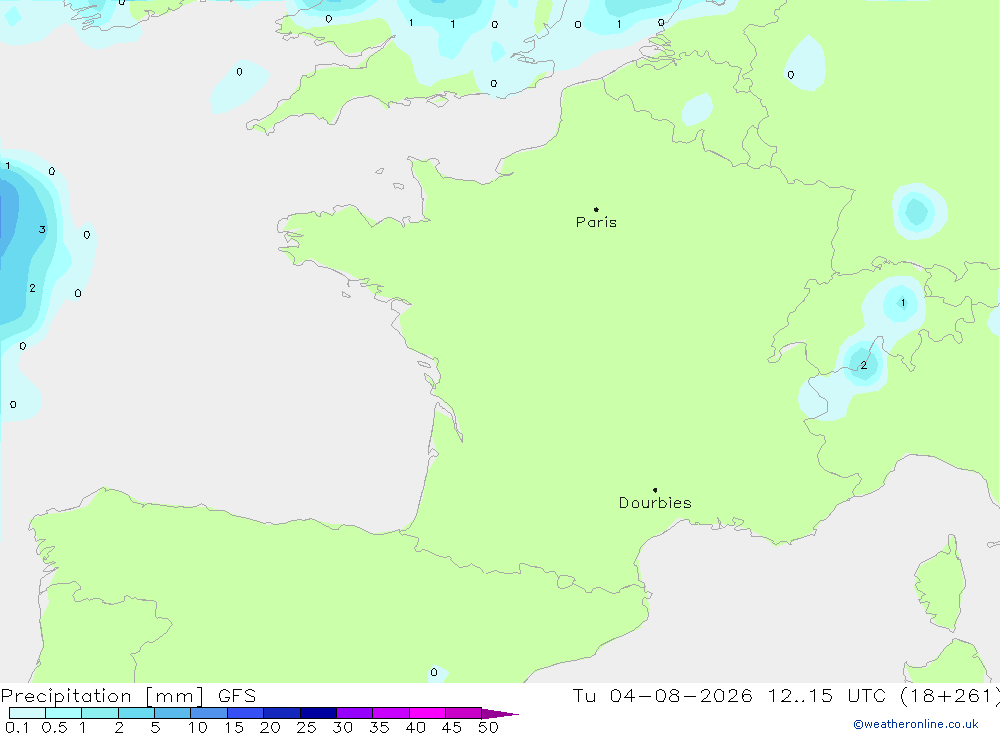Click the over-50 legend arrow tip
The width and height of the screenshot is (1000, 733).
click(501, 714)
